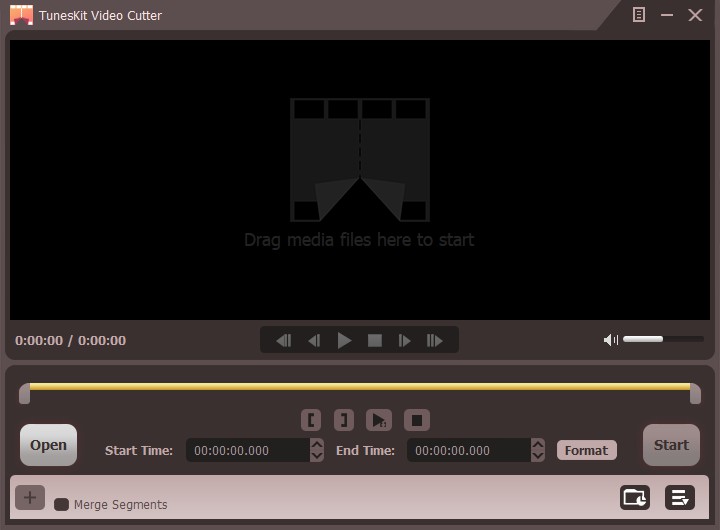Mute audio using the speaker icon
720x530 pixels.
point(610,340)
